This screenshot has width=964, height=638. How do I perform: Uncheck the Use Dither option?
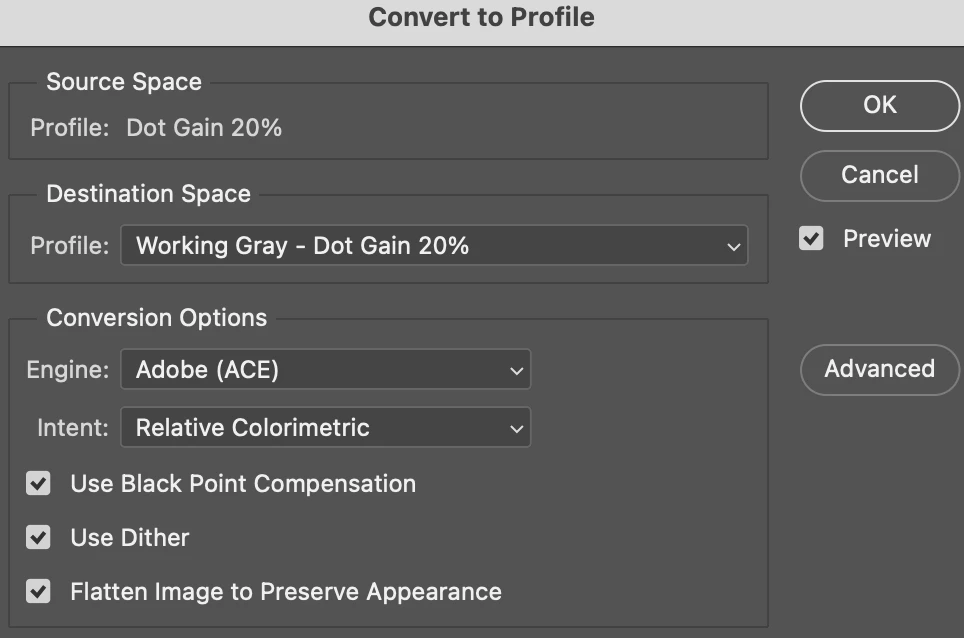pyautogui.click(x=39, y=538)
